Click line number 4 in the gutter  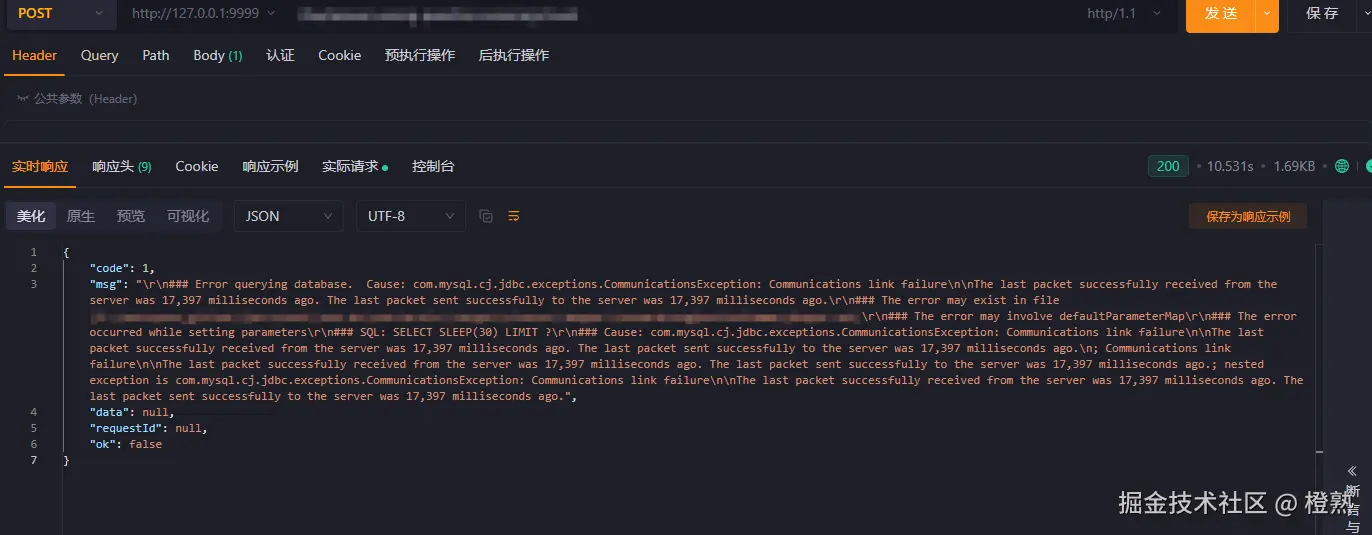(34, 412)
